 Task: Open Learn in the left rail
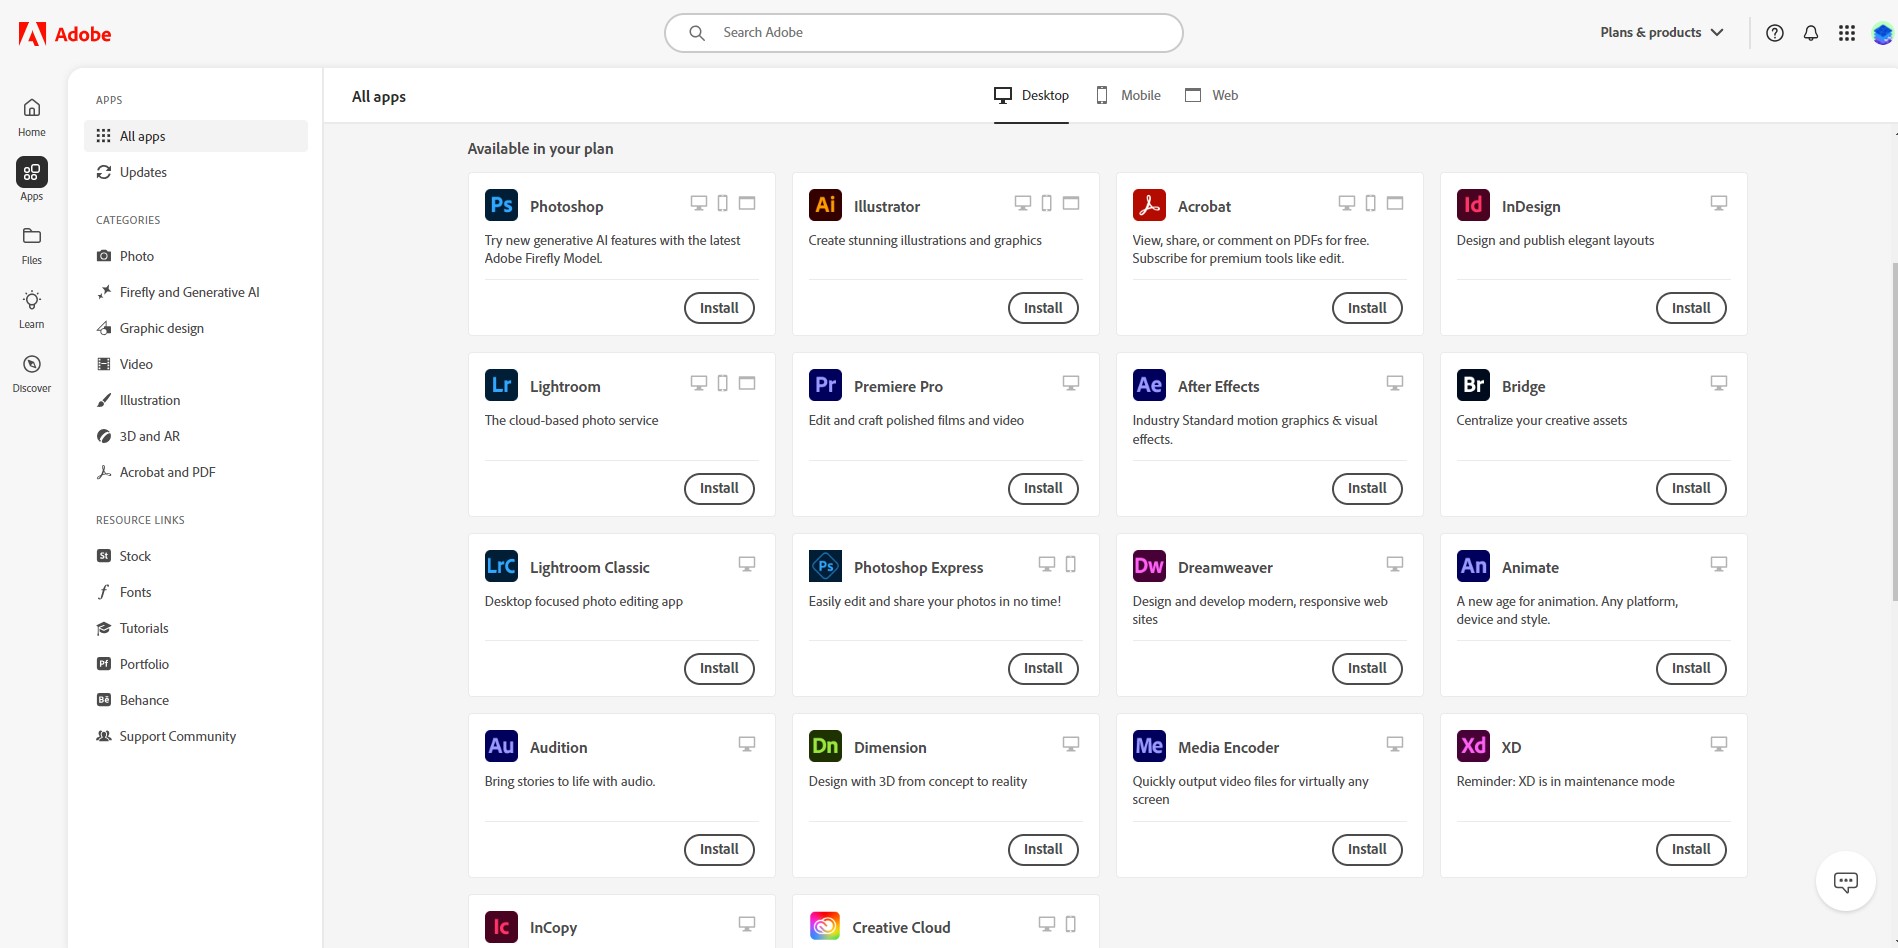click(32, 309)
